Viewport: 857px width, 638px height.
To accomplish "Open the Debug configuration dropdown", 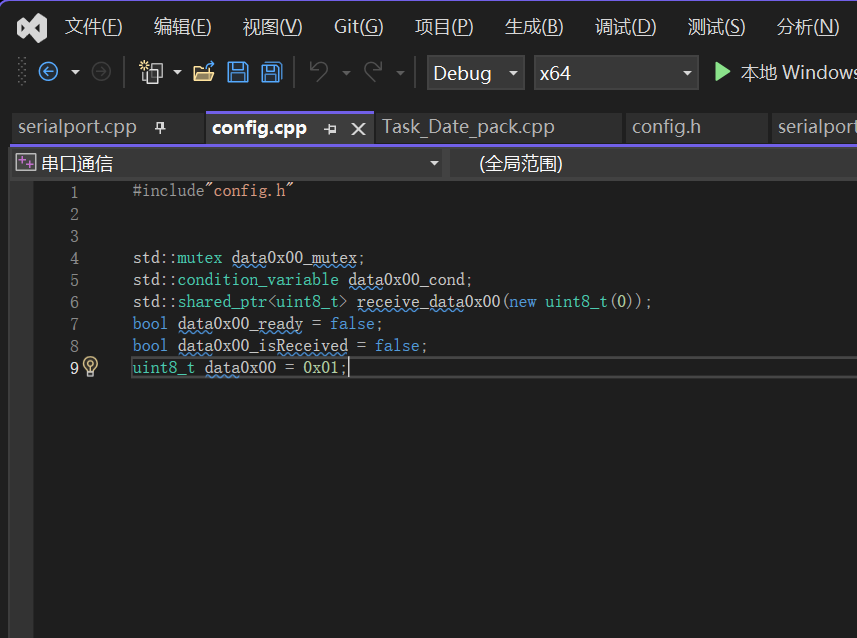I will point(476,73).
